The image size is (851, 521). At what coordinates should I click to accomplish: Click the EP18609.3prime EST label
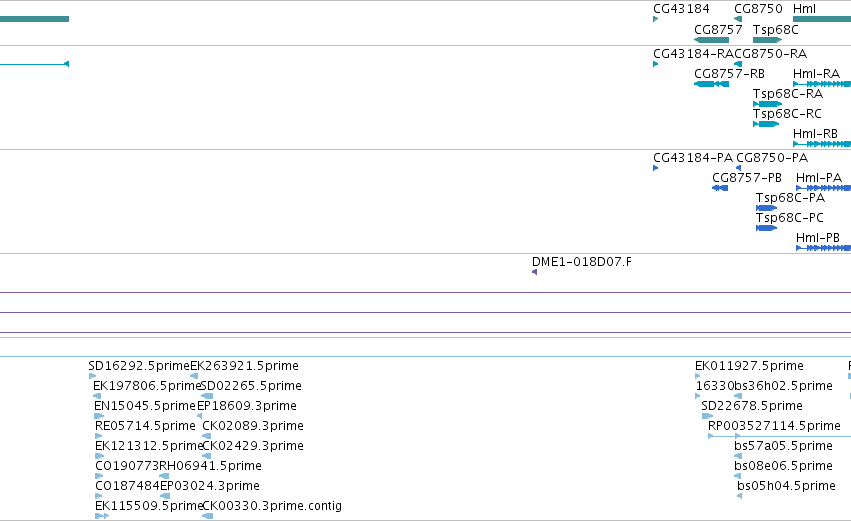point(247,406)
